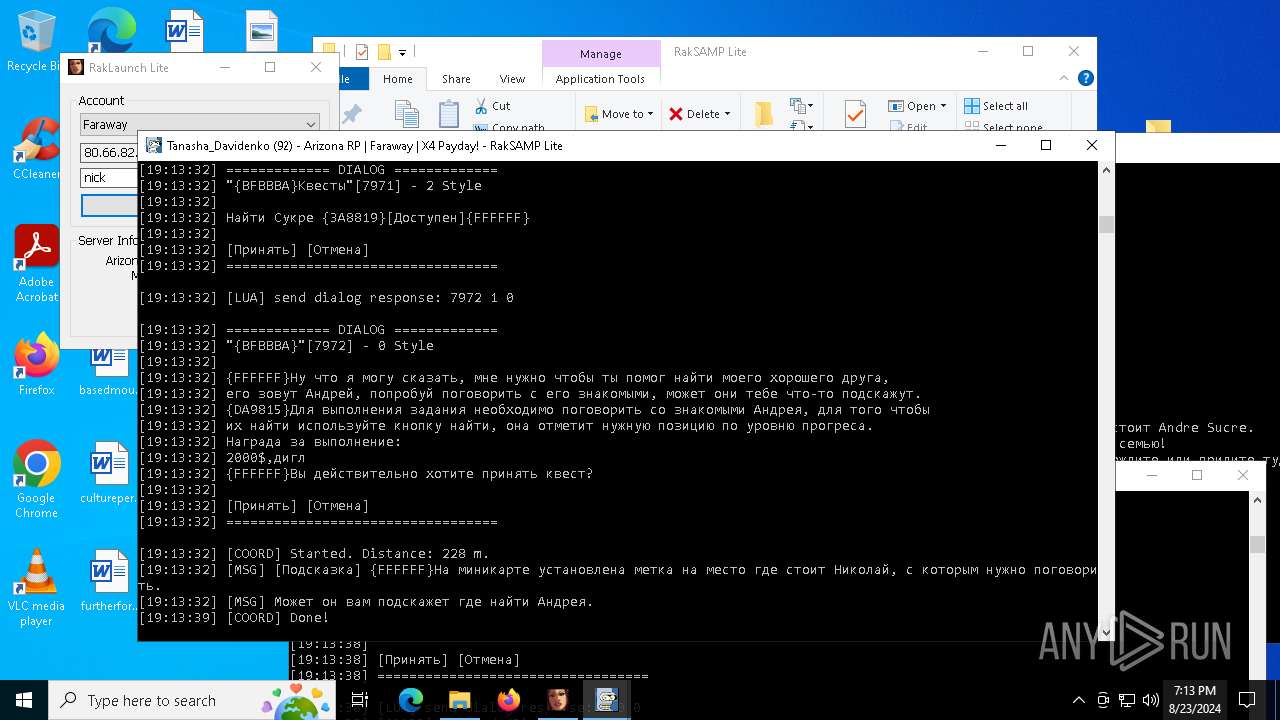Viewport: 1280px width, 720px height.
Task: Click RakSAMP Lite console title bar icon
Action: (x=154, y=145)
